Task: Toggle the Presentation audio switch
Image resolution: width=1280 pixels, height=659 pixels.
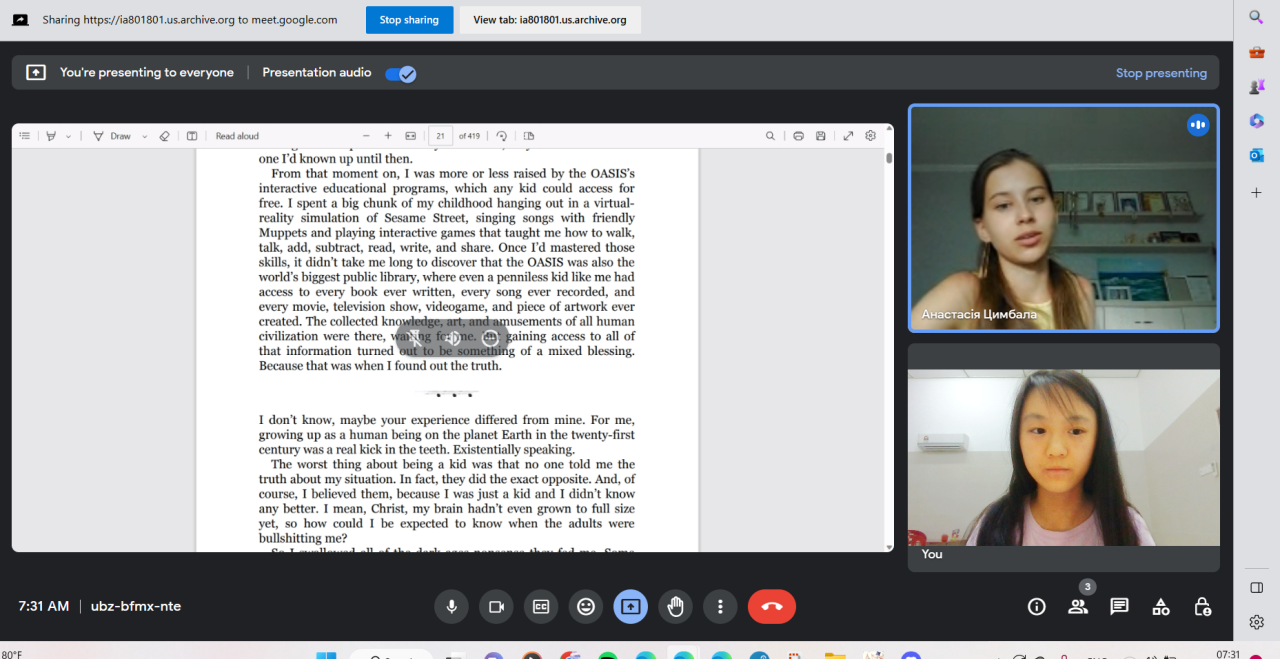Action: click(401, 73)
